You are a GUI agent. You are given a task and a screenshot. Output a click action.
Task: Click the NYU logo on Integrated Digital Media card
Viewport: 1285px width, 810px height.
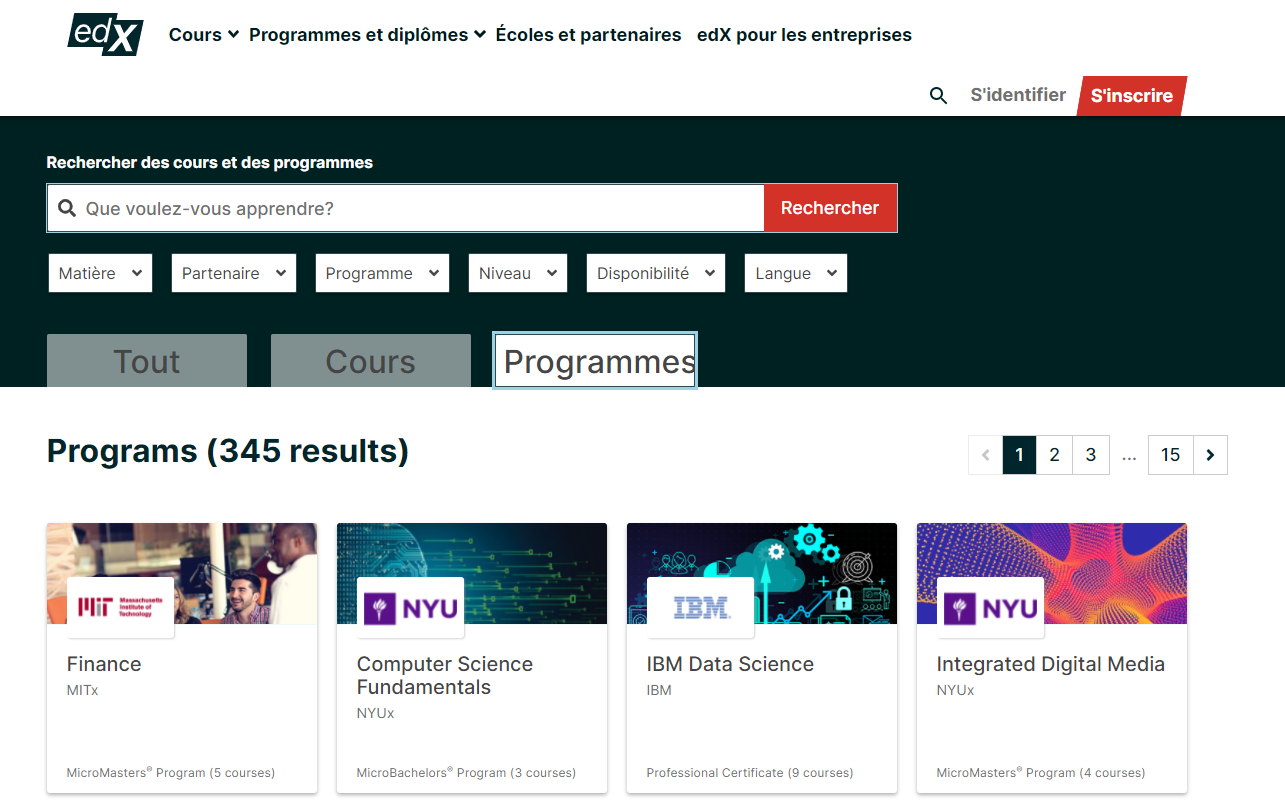pyautogui.click(x=990, y=607)
